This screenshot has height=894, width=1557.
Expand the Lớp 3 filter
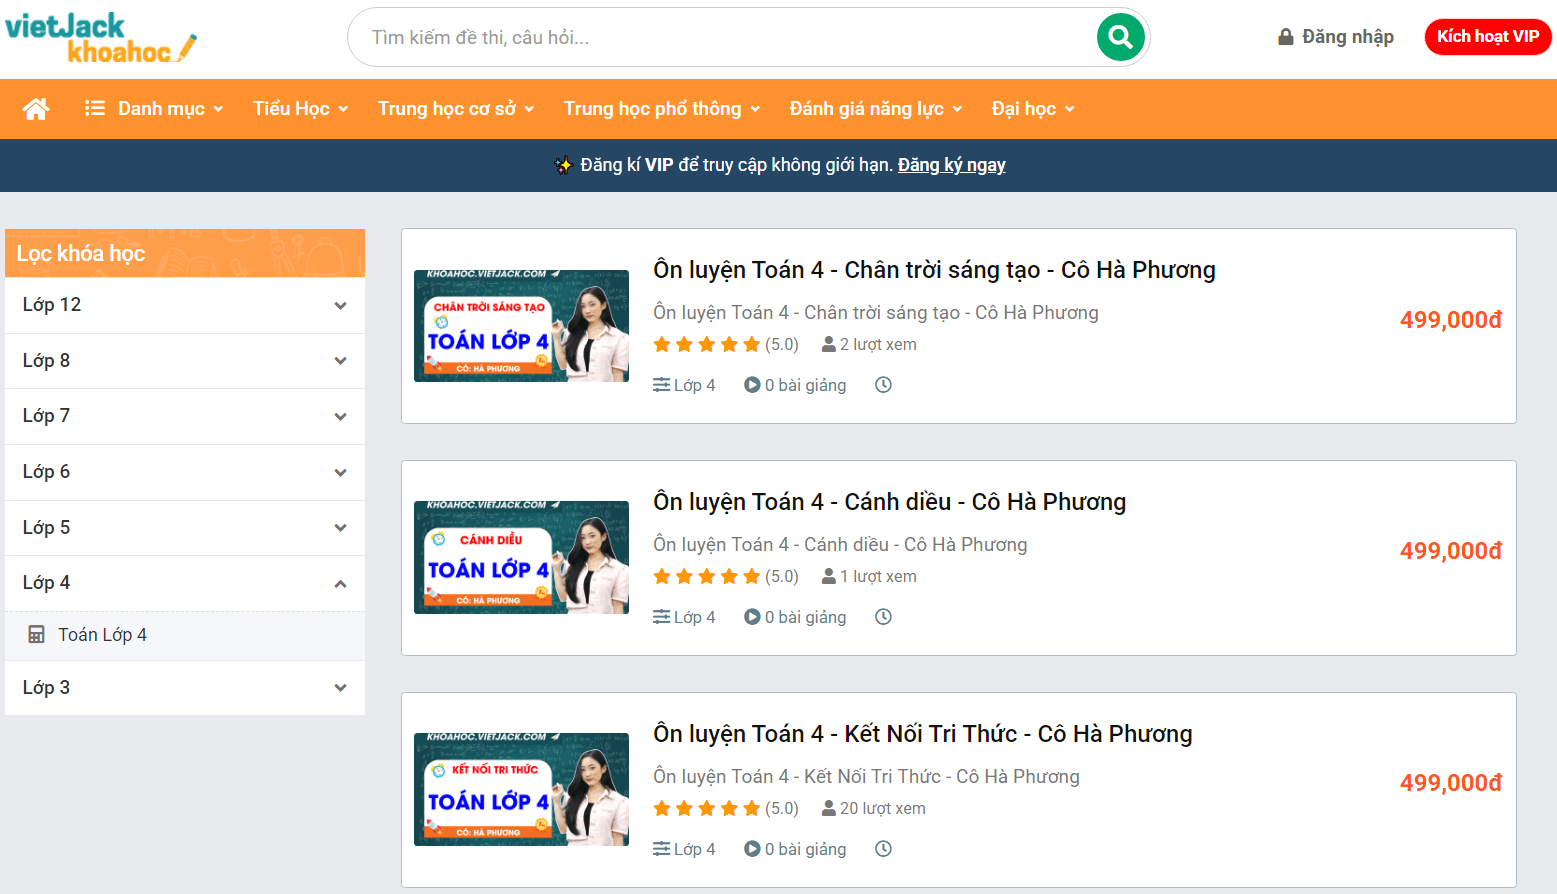tap(185, 688)
